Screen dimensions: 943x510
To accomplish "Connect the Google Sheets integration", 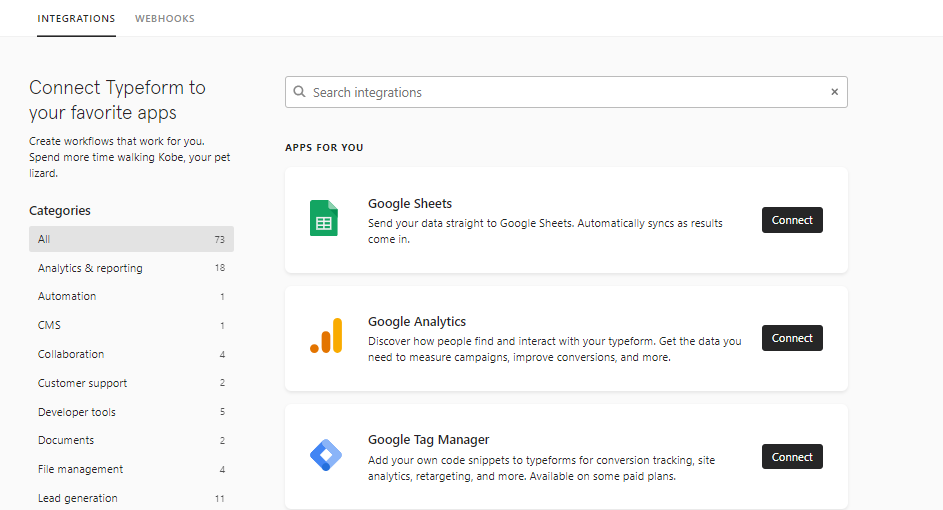I will 792,220.
